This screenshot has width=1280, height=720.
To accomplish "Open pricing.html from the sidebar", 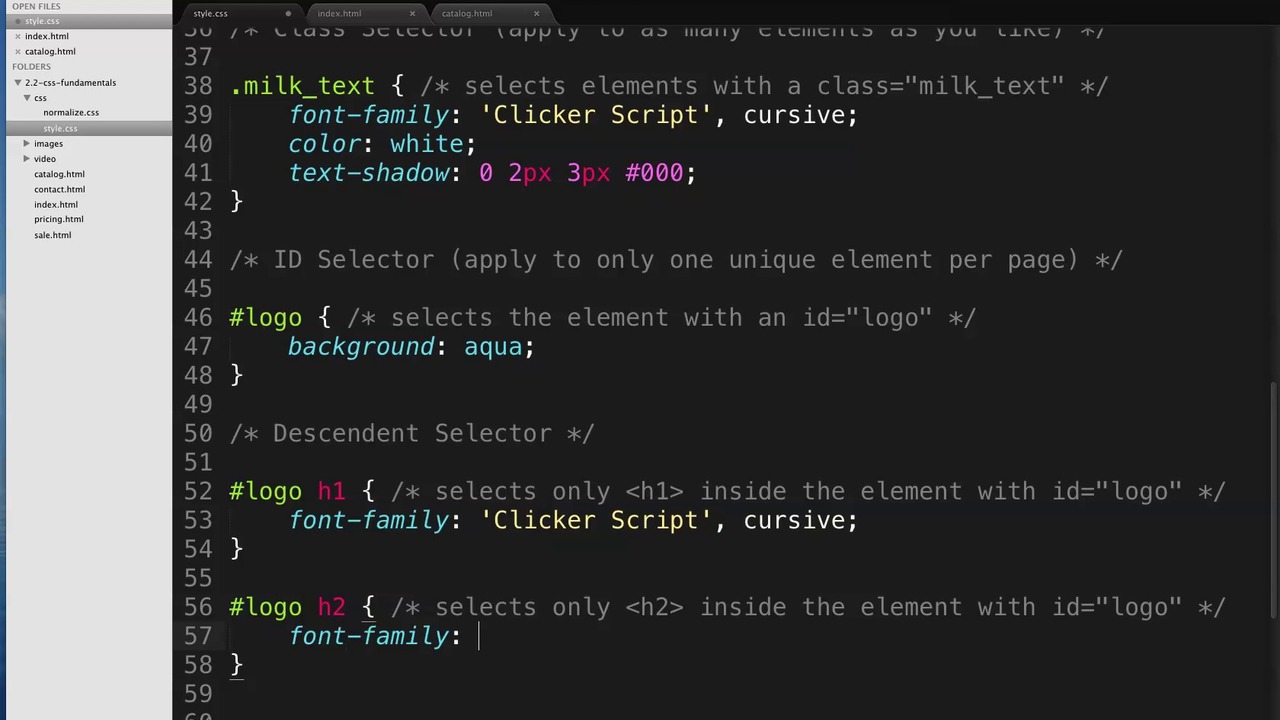I will 58,219.
